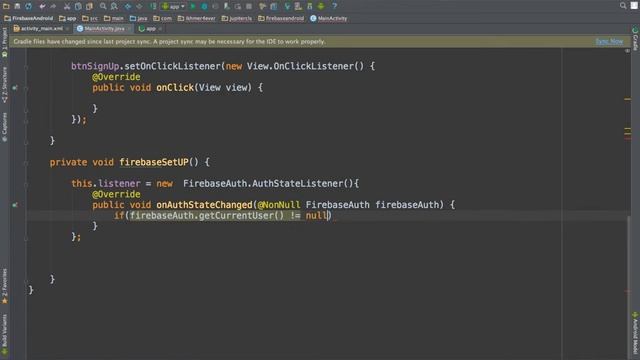
Task: Click the Stop icon in the toolbar
Action: [249, 6]
